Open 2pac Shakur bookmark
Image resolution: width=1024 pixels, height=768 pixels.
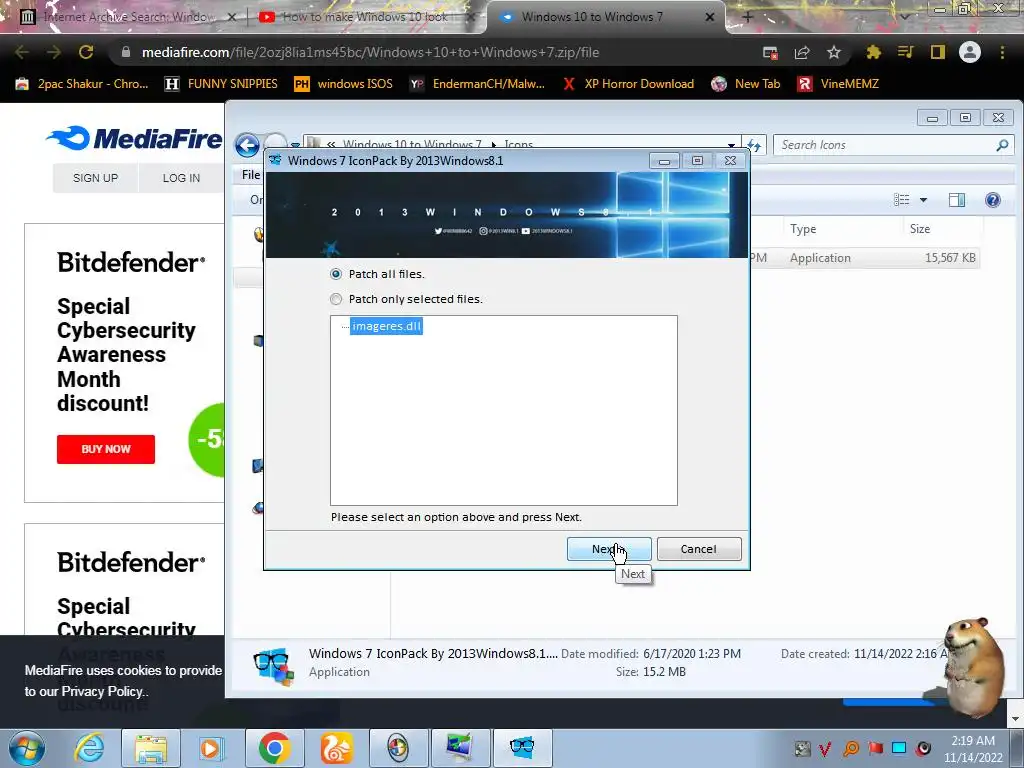[82, 84]
